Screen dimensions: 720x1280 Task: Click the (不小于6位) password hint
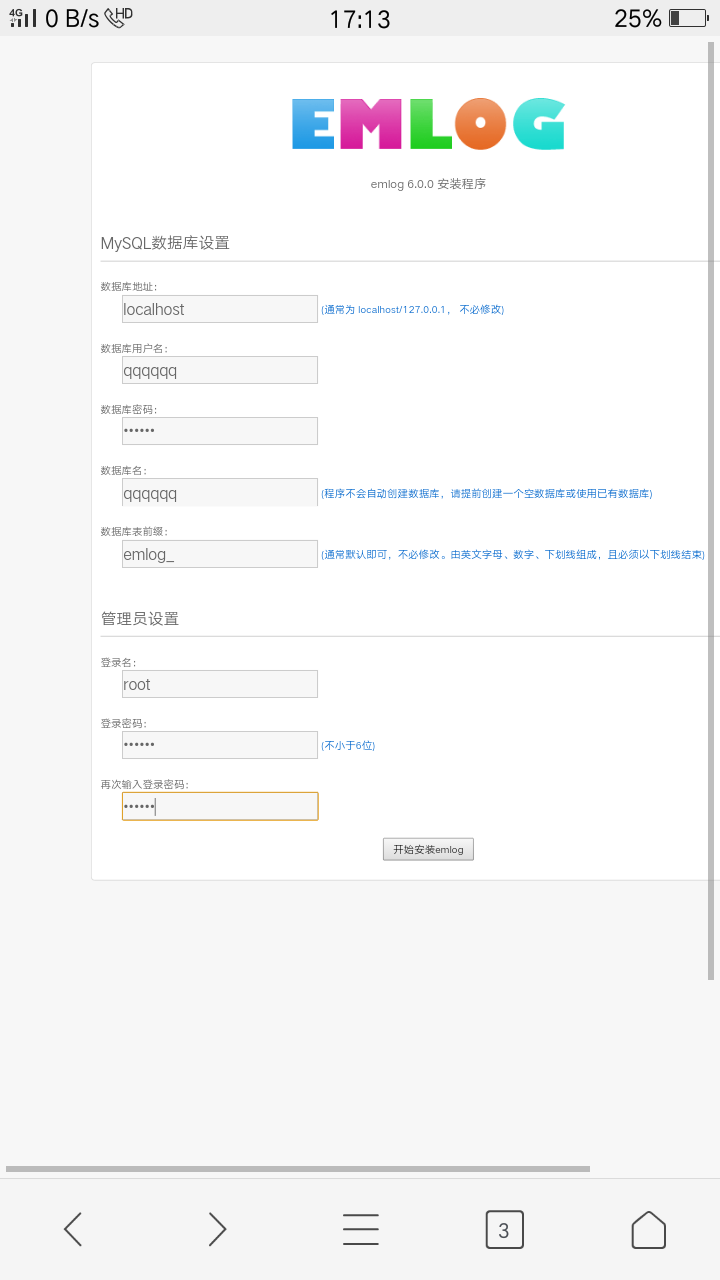click(x=348, y=746)
